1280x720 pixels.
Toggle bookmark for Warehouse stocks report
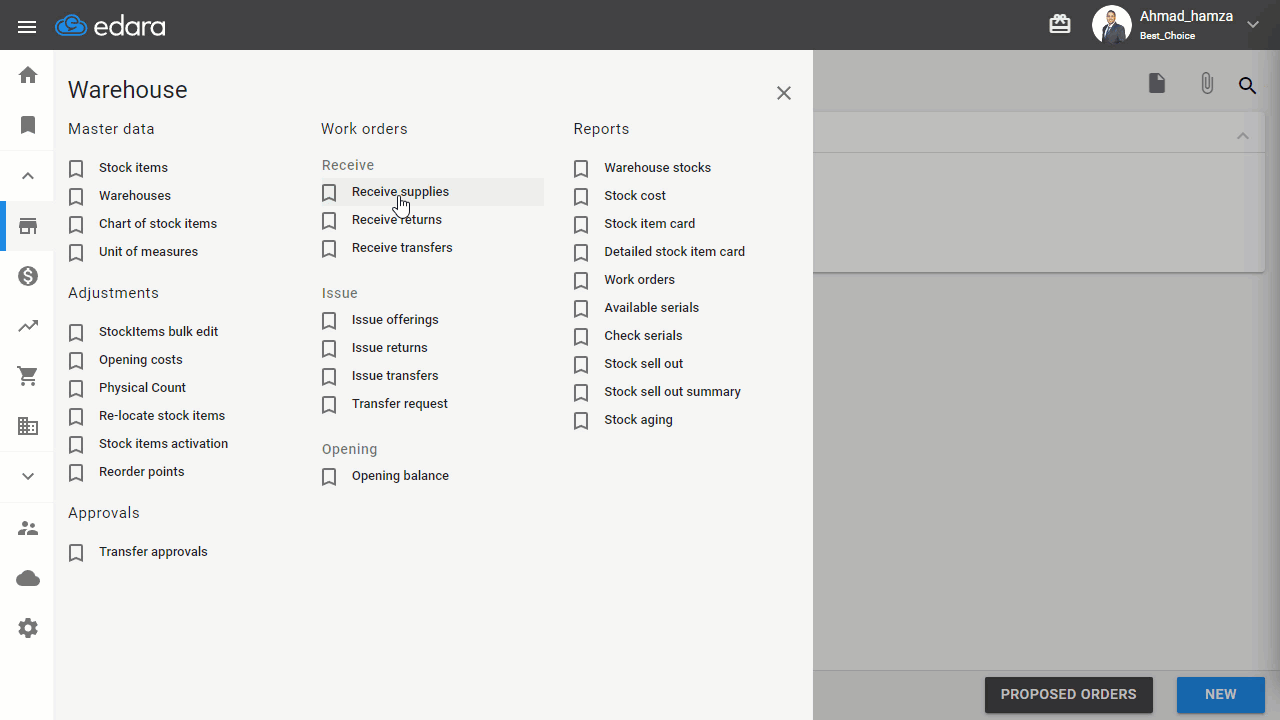coord(581,168)
